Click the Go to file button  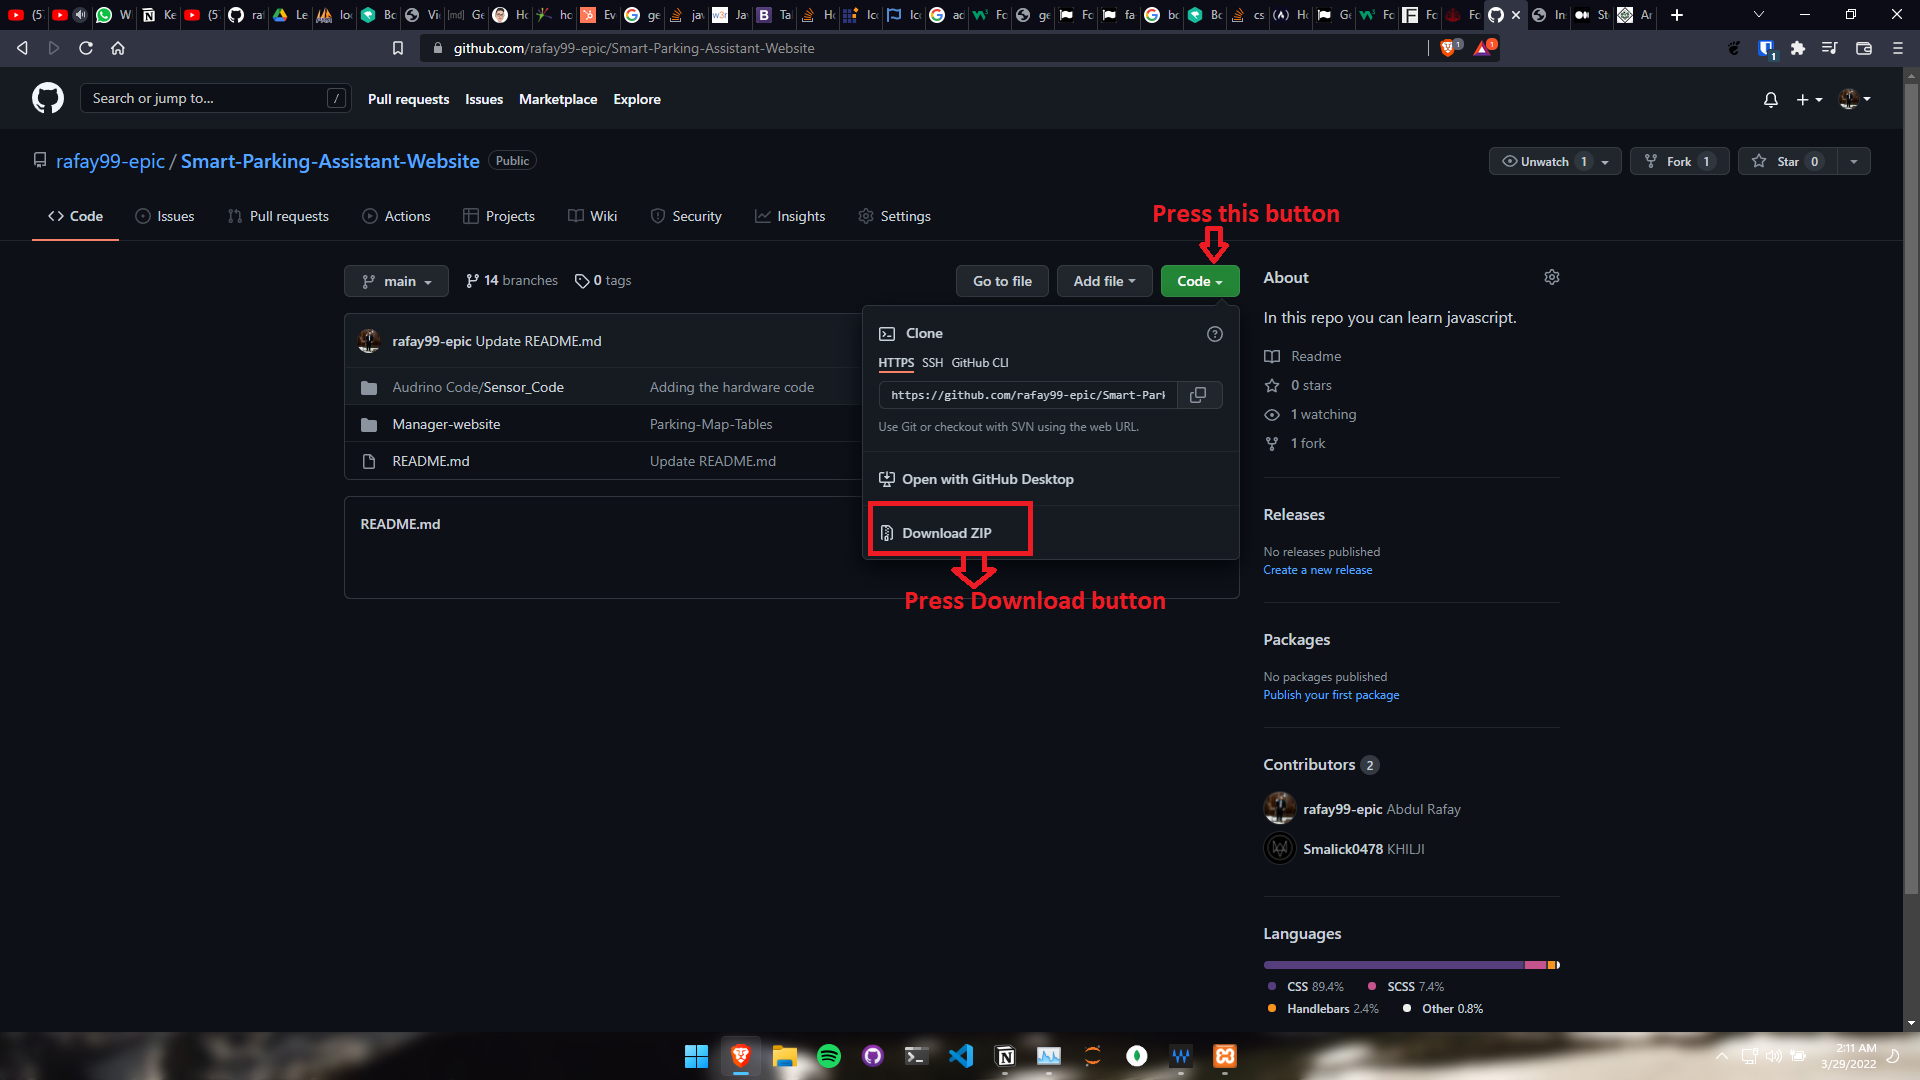click(1002, 281)
